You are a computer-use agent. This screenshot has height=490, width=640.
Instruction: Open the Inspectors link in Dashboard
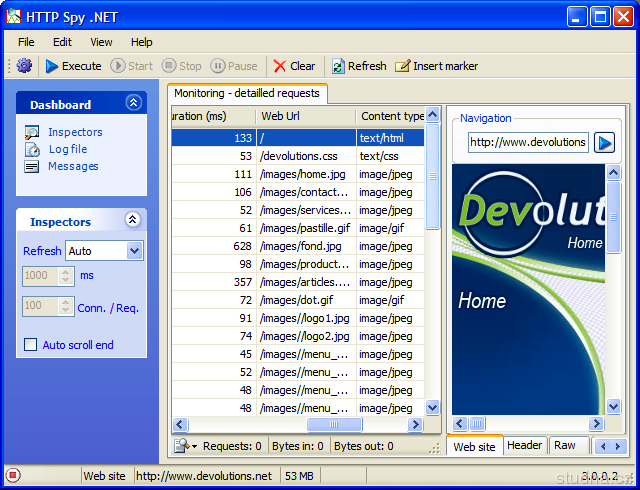pyautogui.click(x=75, y=132)
